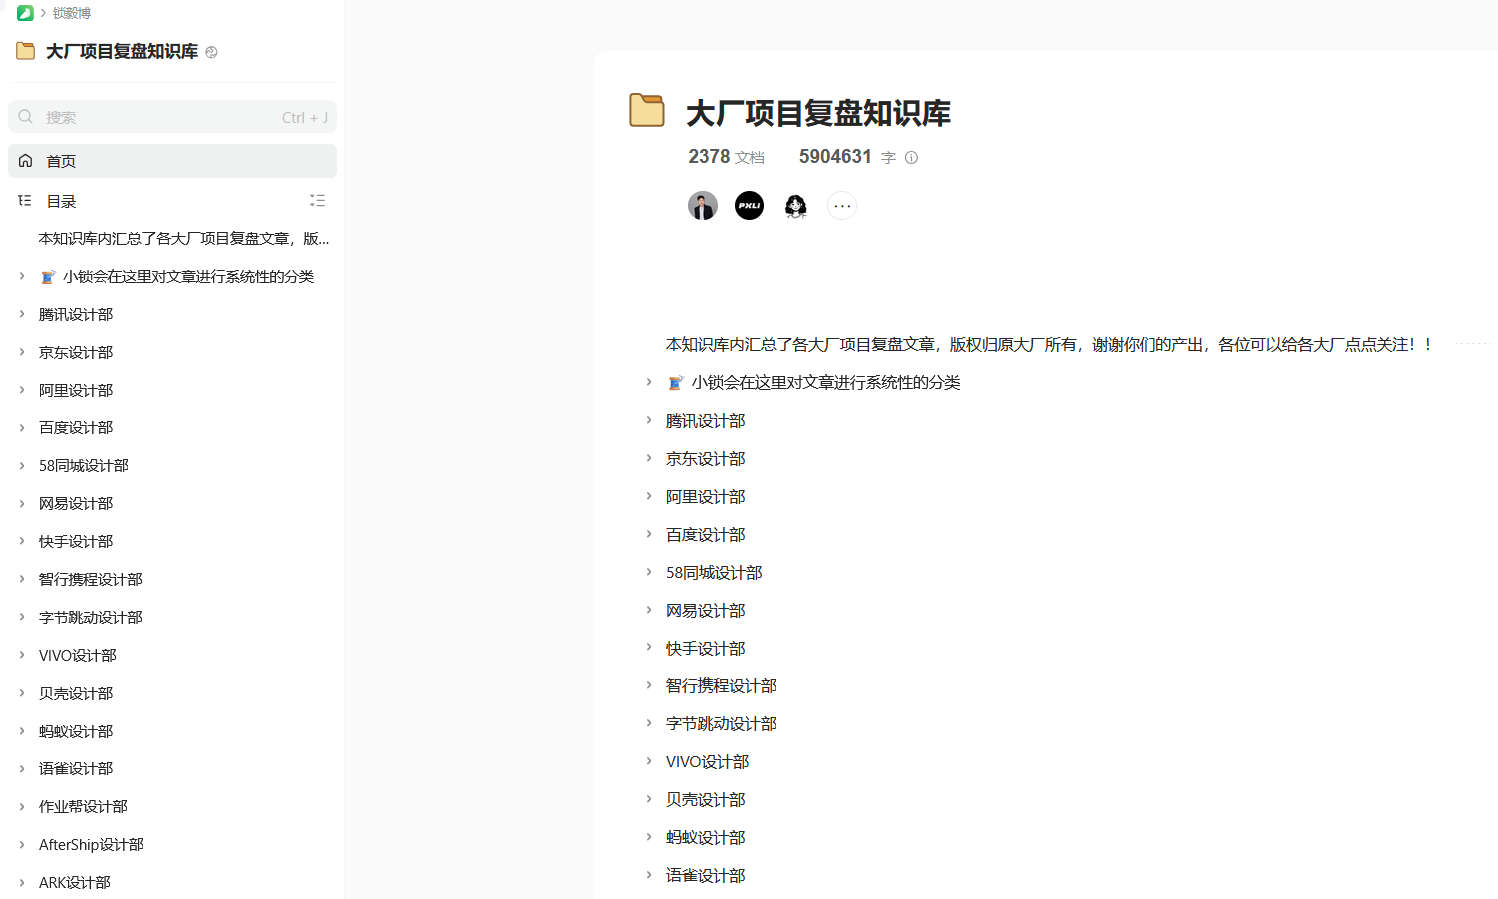This screenshot has width=1498, height=899.
Task: Open main list 京东设计部 entry
Action: tap(706, 459)
